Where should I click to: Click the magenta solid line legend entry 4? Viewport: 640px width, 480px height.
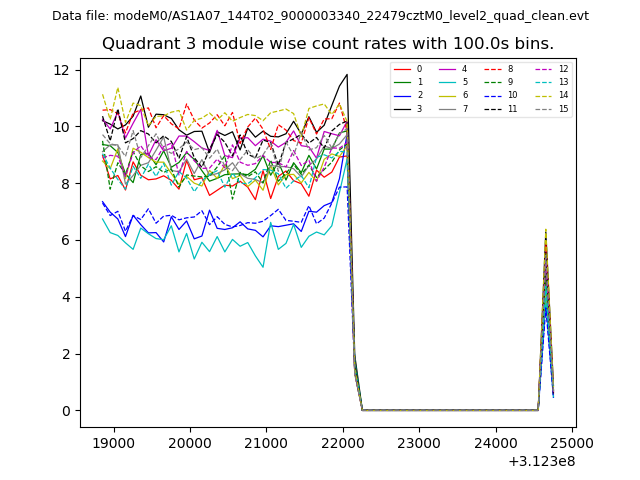coord(452,69)
